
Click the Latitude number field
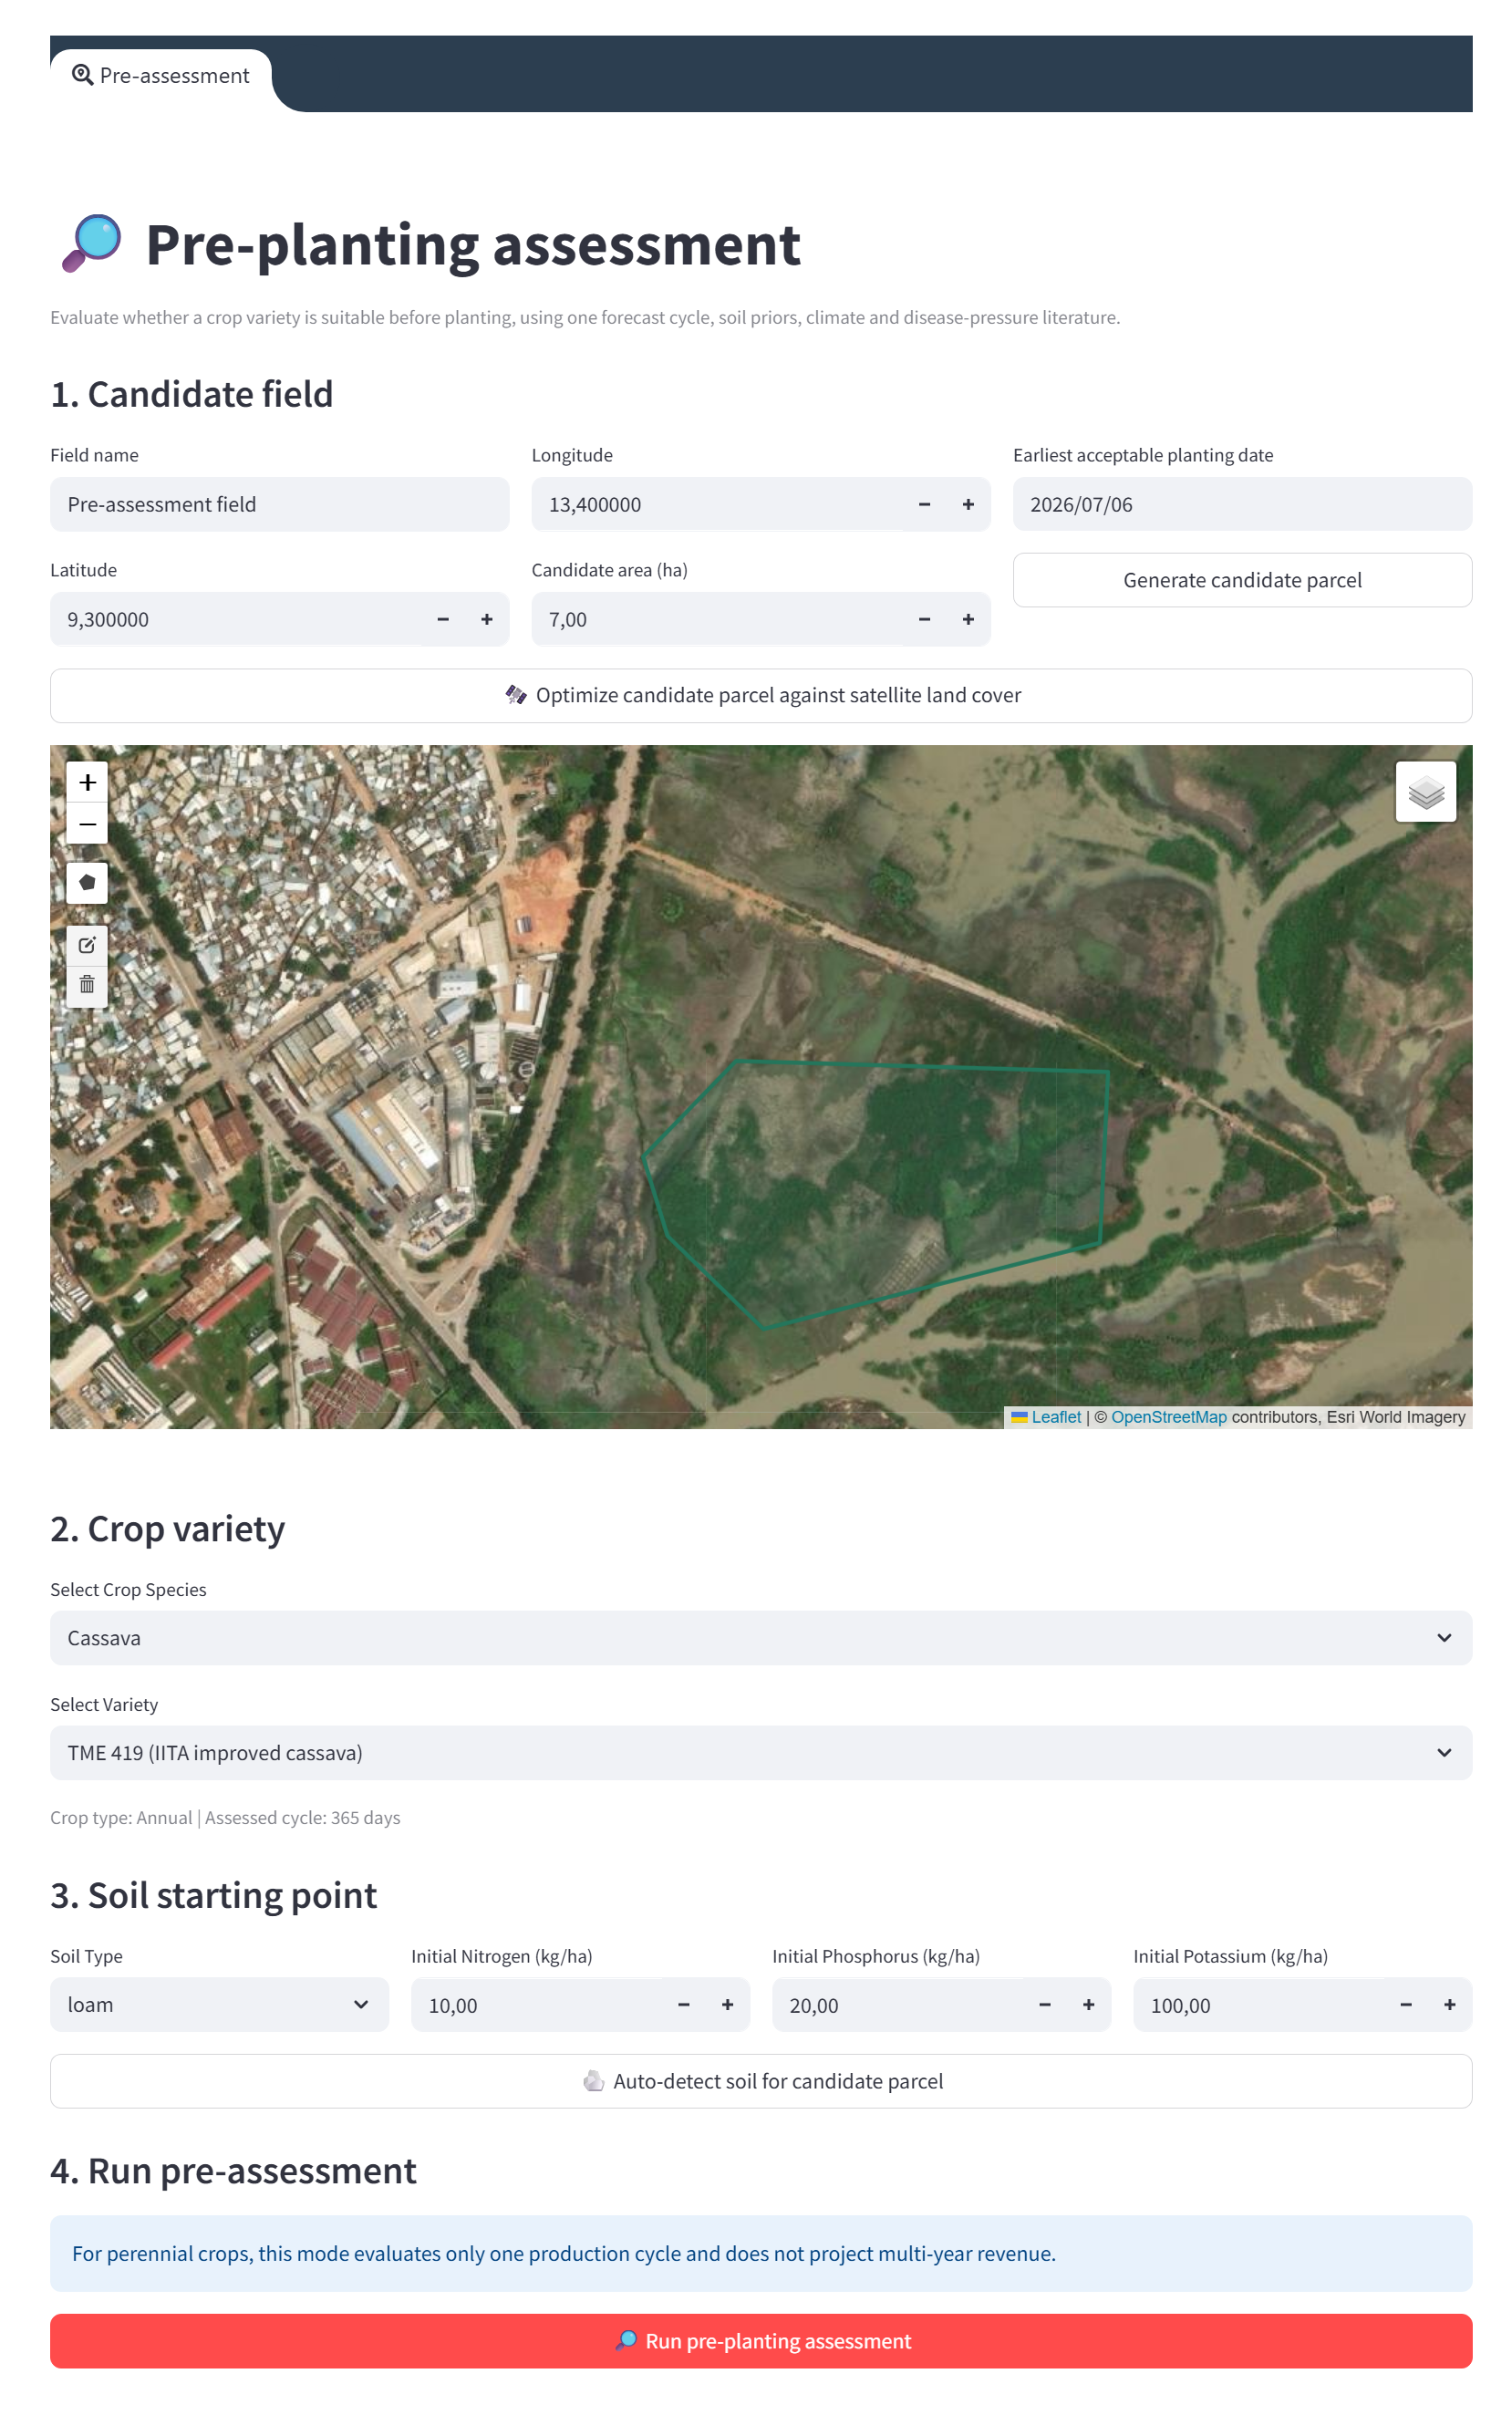pos(236,620)
